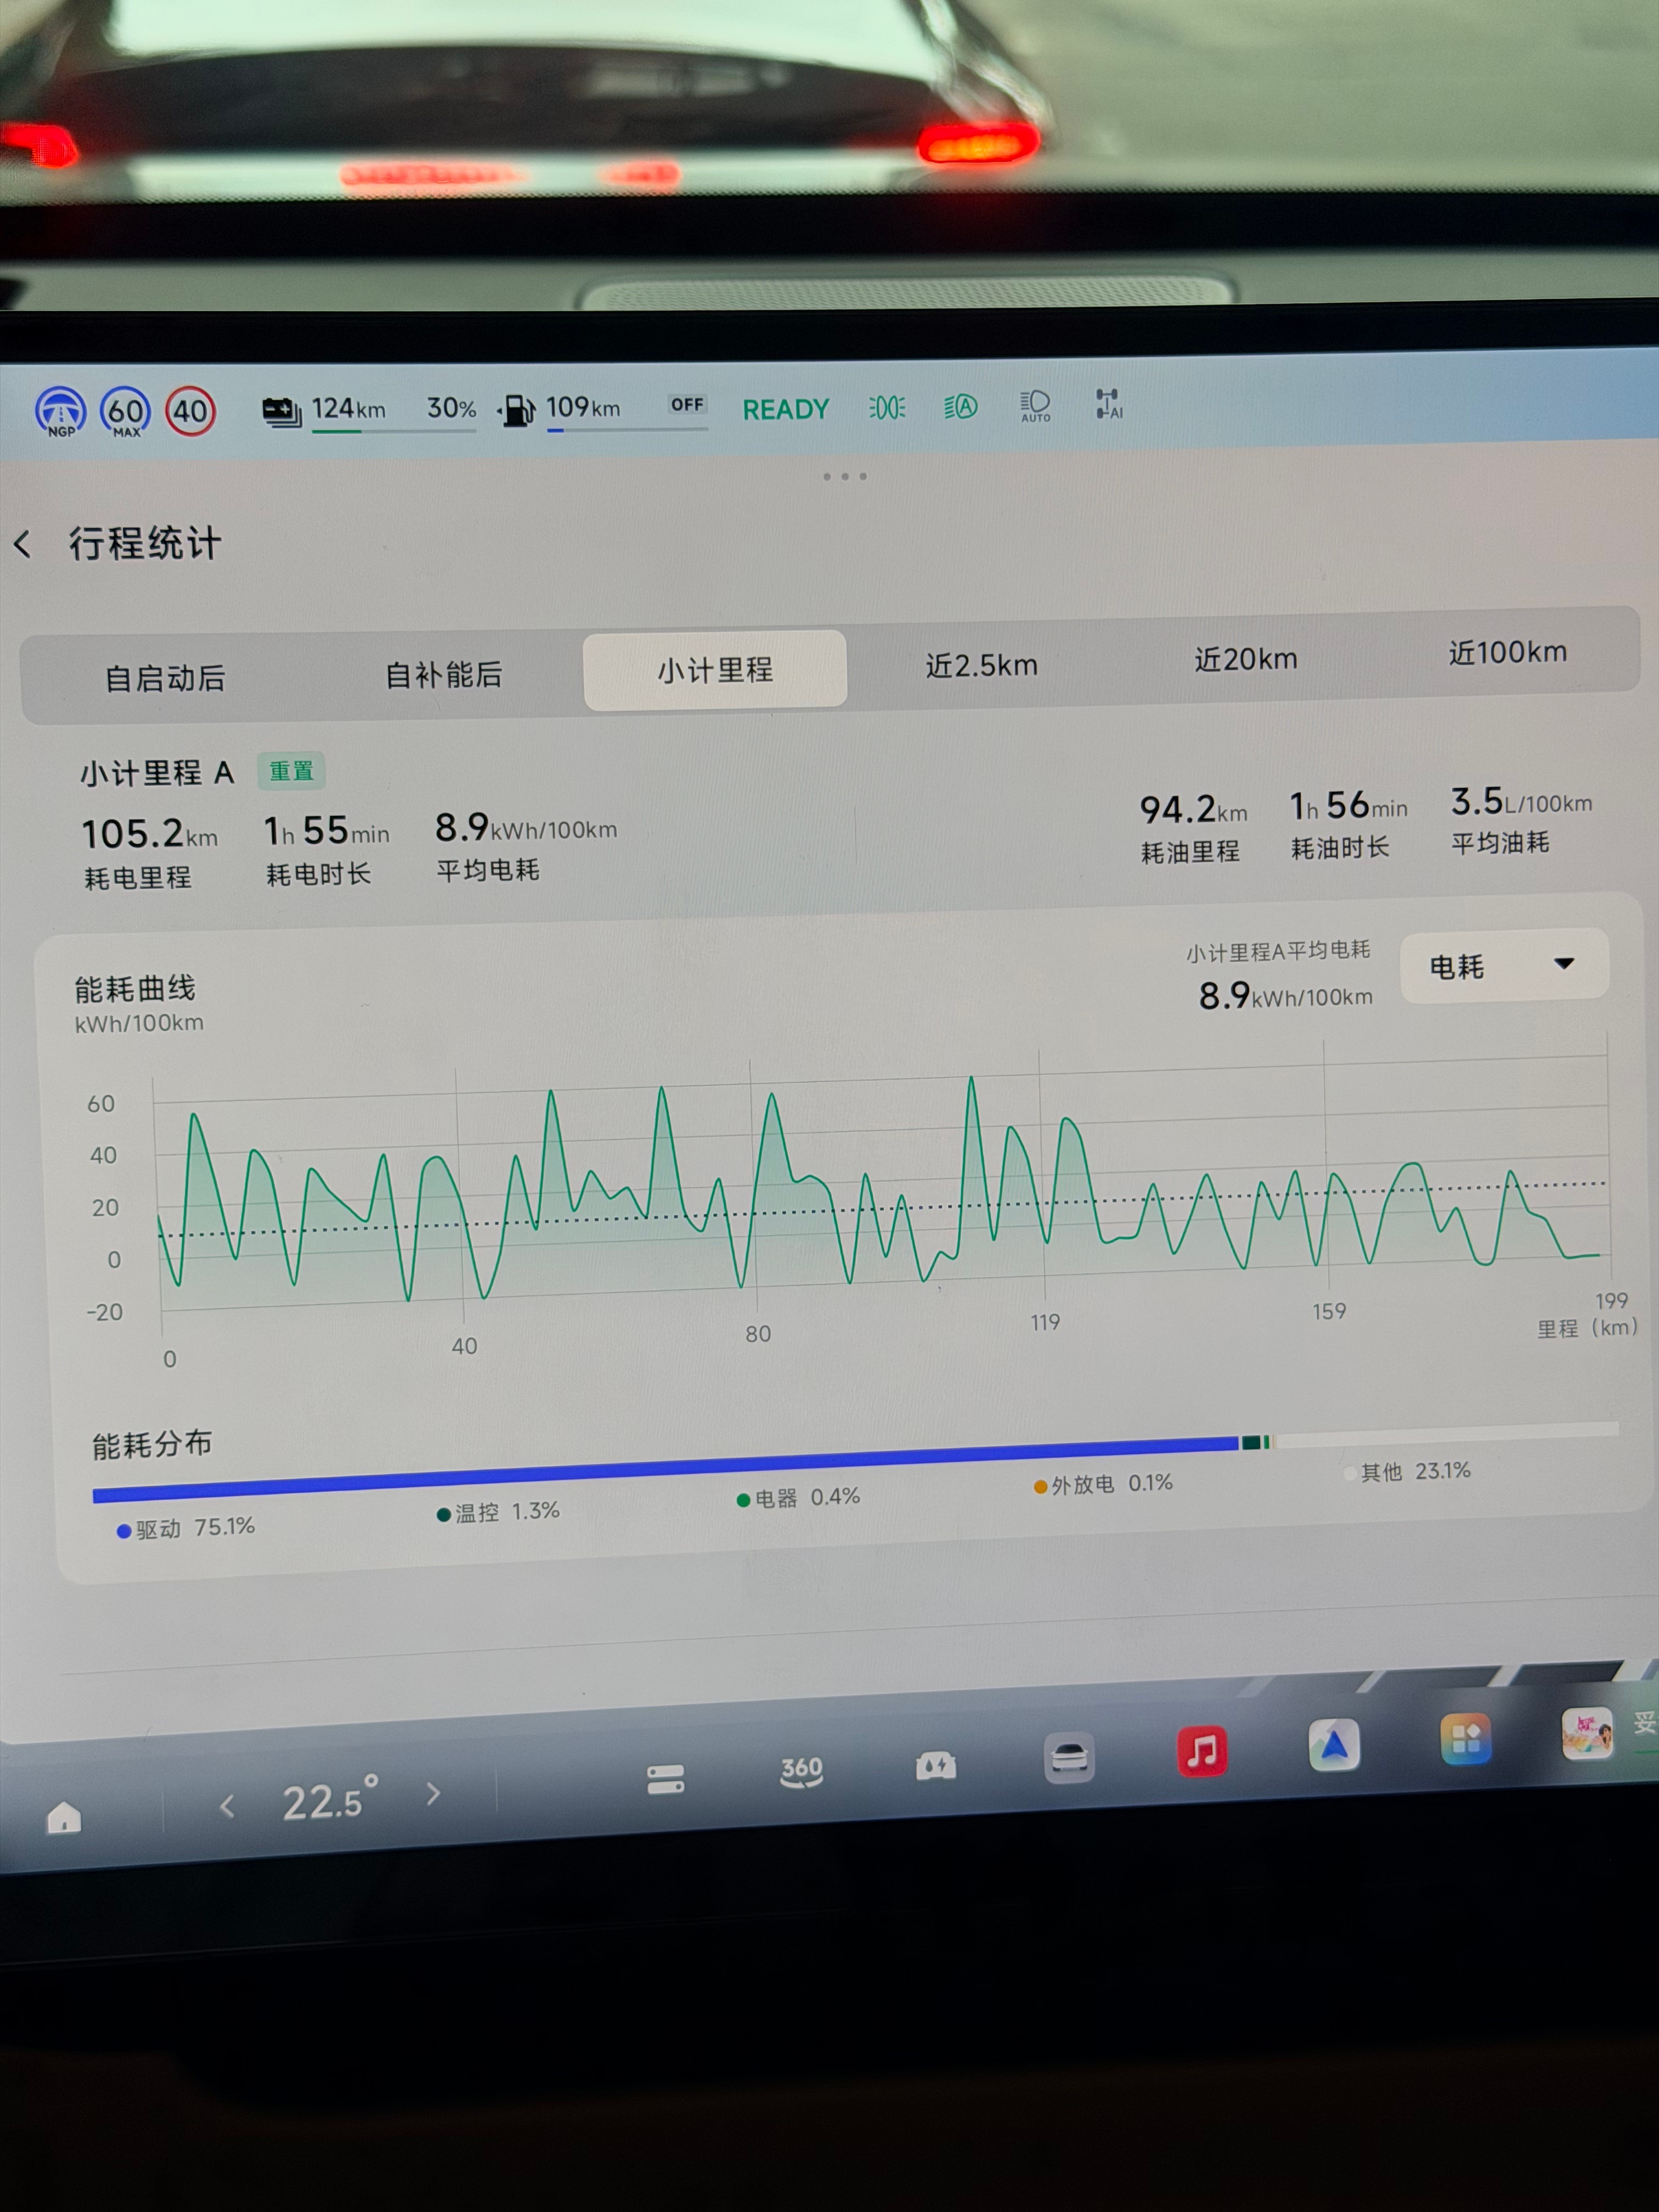Tap the fuel range progress bar under 109km
The width and height of the screenshot is (1659, 2212).
[x=627, y=430]
